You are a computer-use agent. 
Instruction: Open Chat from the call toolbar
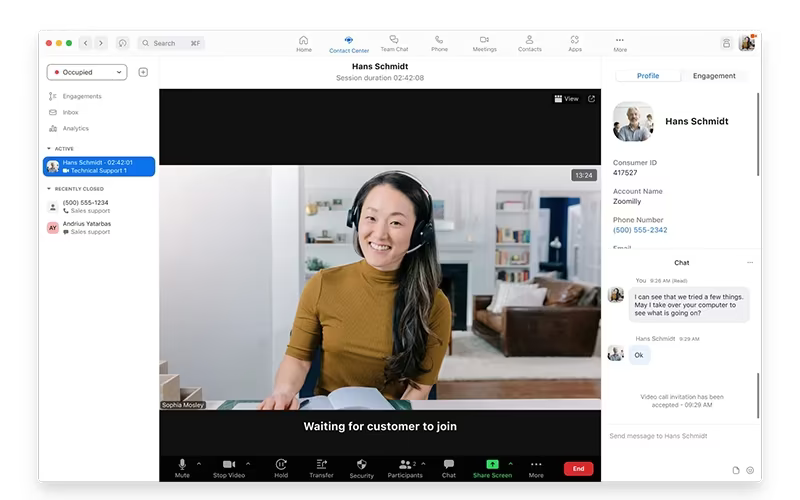coord(449,468)
